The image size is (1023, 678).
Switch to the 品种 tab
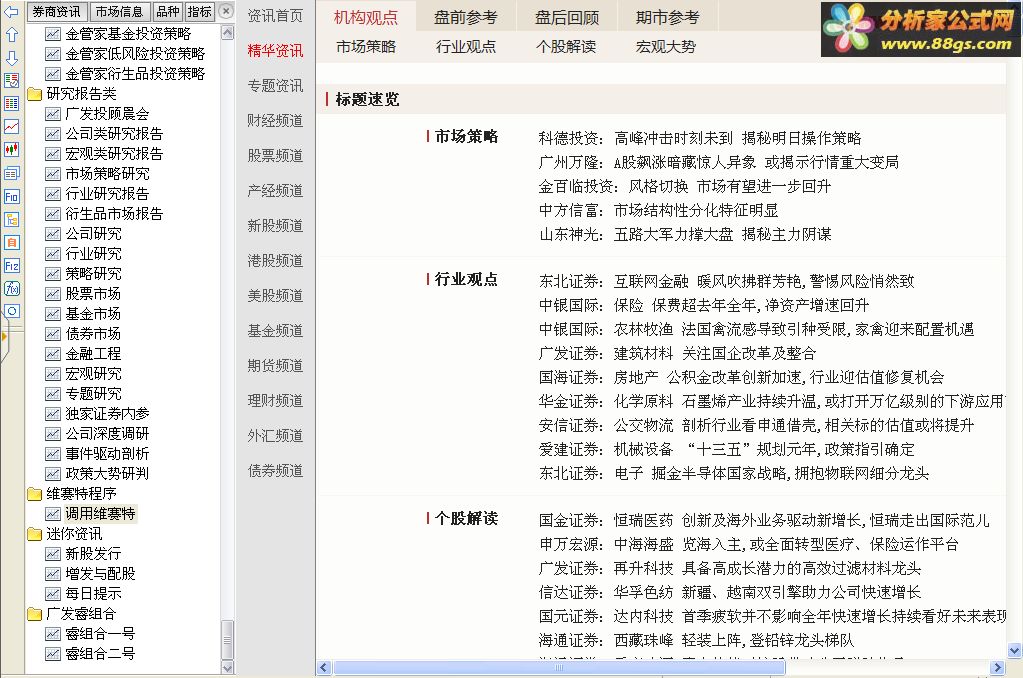click(x=168, y=12)
